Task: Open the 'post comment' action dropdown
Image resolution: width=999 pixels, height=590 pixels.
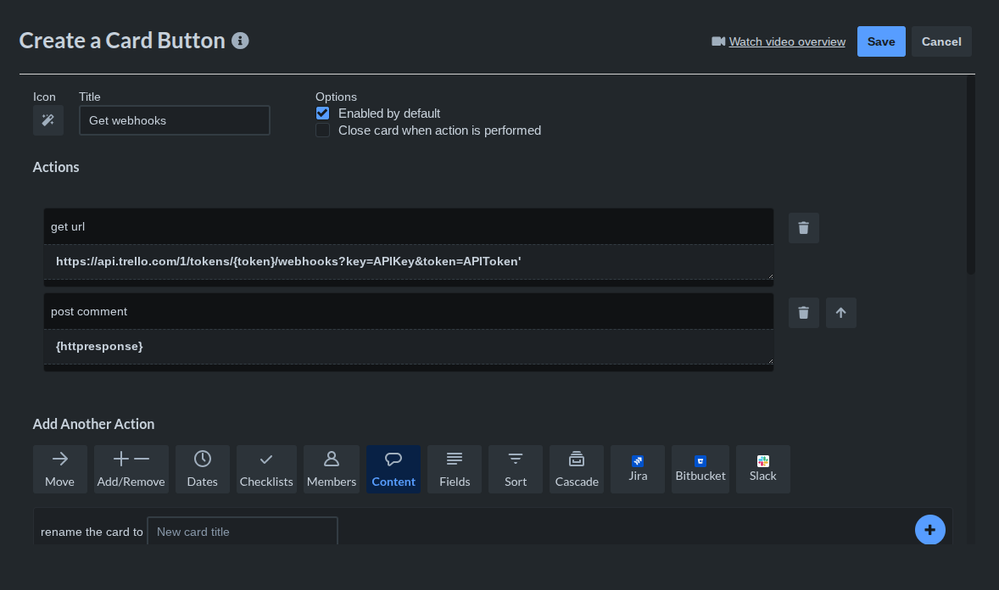Action: pyautogui.click(x=407, y=311)
